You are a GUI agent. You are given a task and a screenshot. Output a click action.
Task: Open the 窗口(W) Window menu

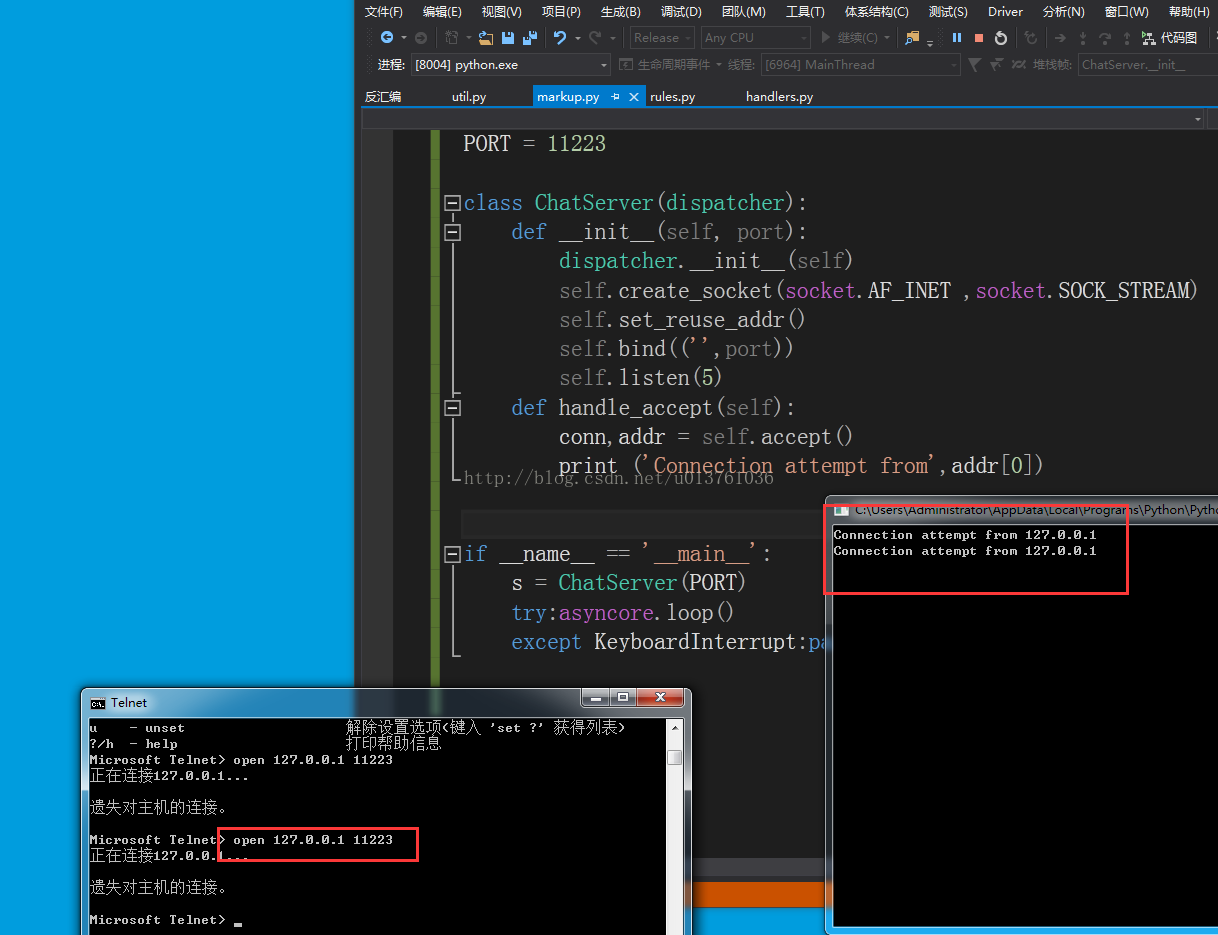pos(1127,12)
